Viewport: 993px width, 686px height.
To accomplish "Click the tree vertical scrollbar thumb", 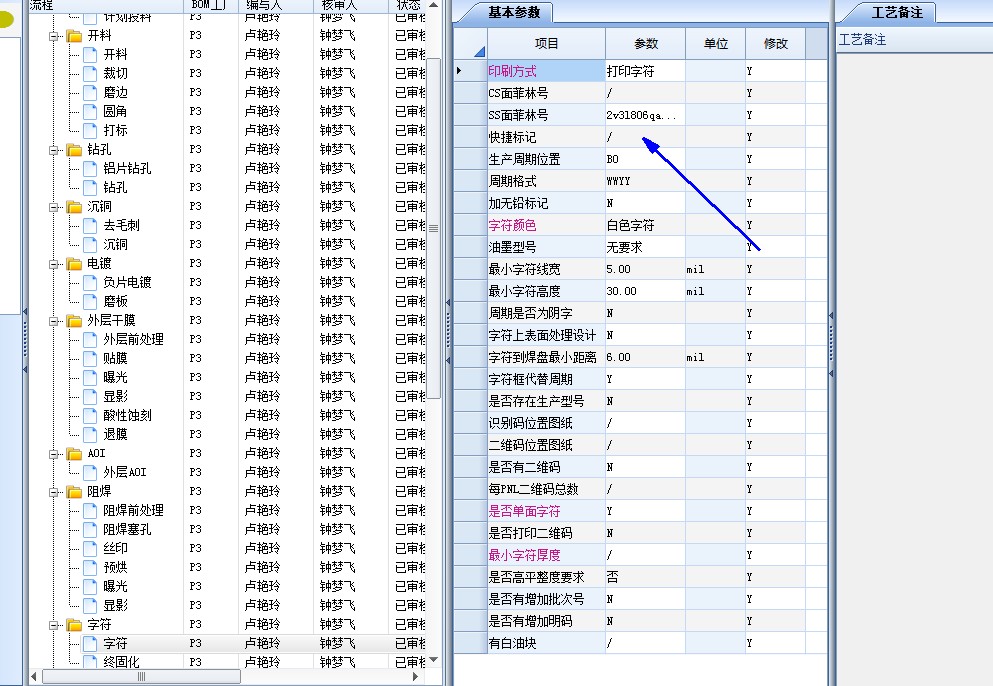I will coord(433,229).
